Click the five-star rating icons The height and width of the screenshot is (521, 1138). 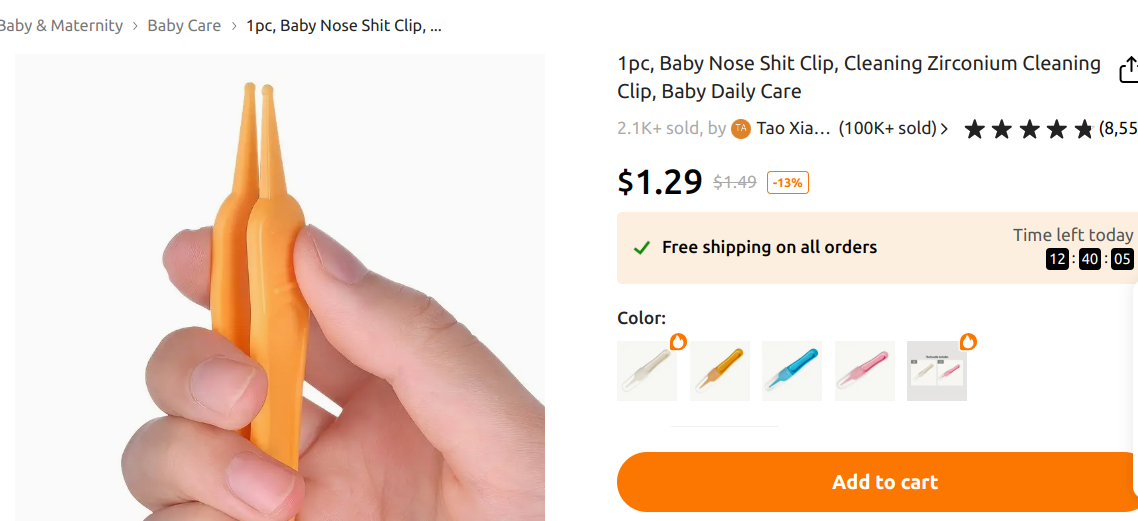tap(1029, 129)
